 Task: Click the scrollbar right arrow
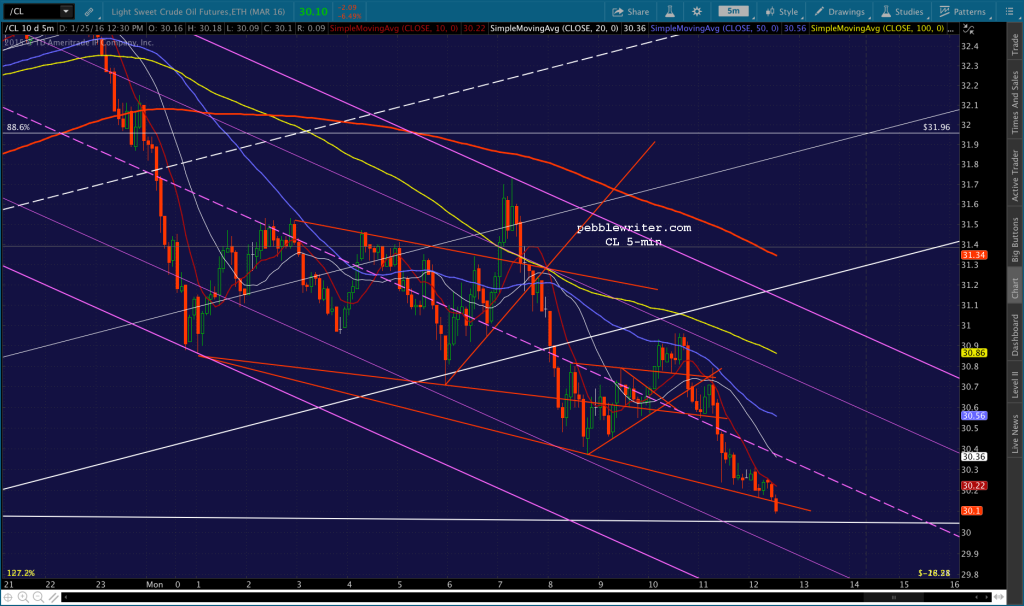tap(987, 597)
